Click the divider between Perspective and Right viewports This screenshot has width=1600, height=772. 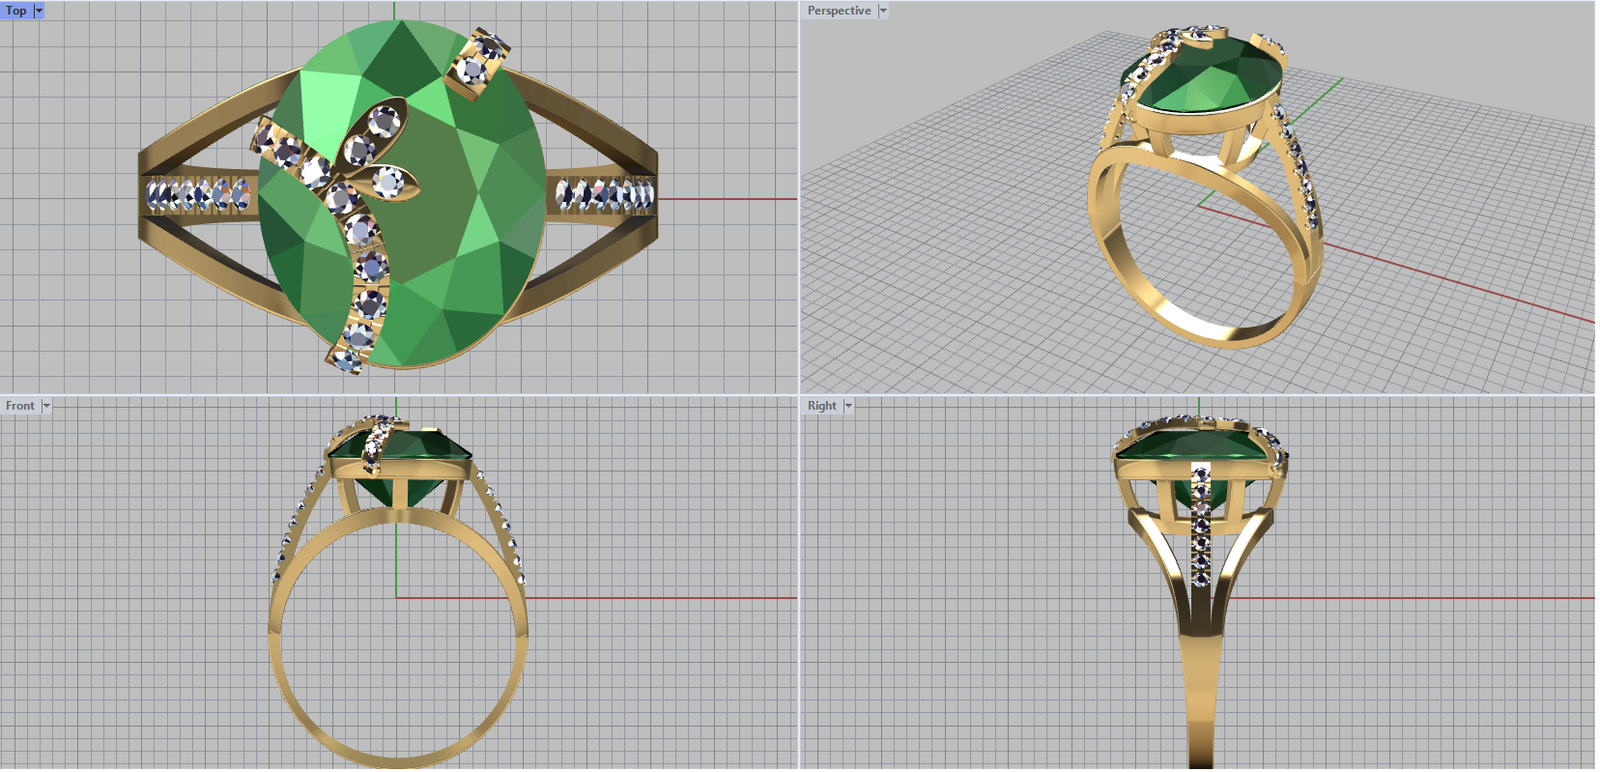(x=1200, y=395)
